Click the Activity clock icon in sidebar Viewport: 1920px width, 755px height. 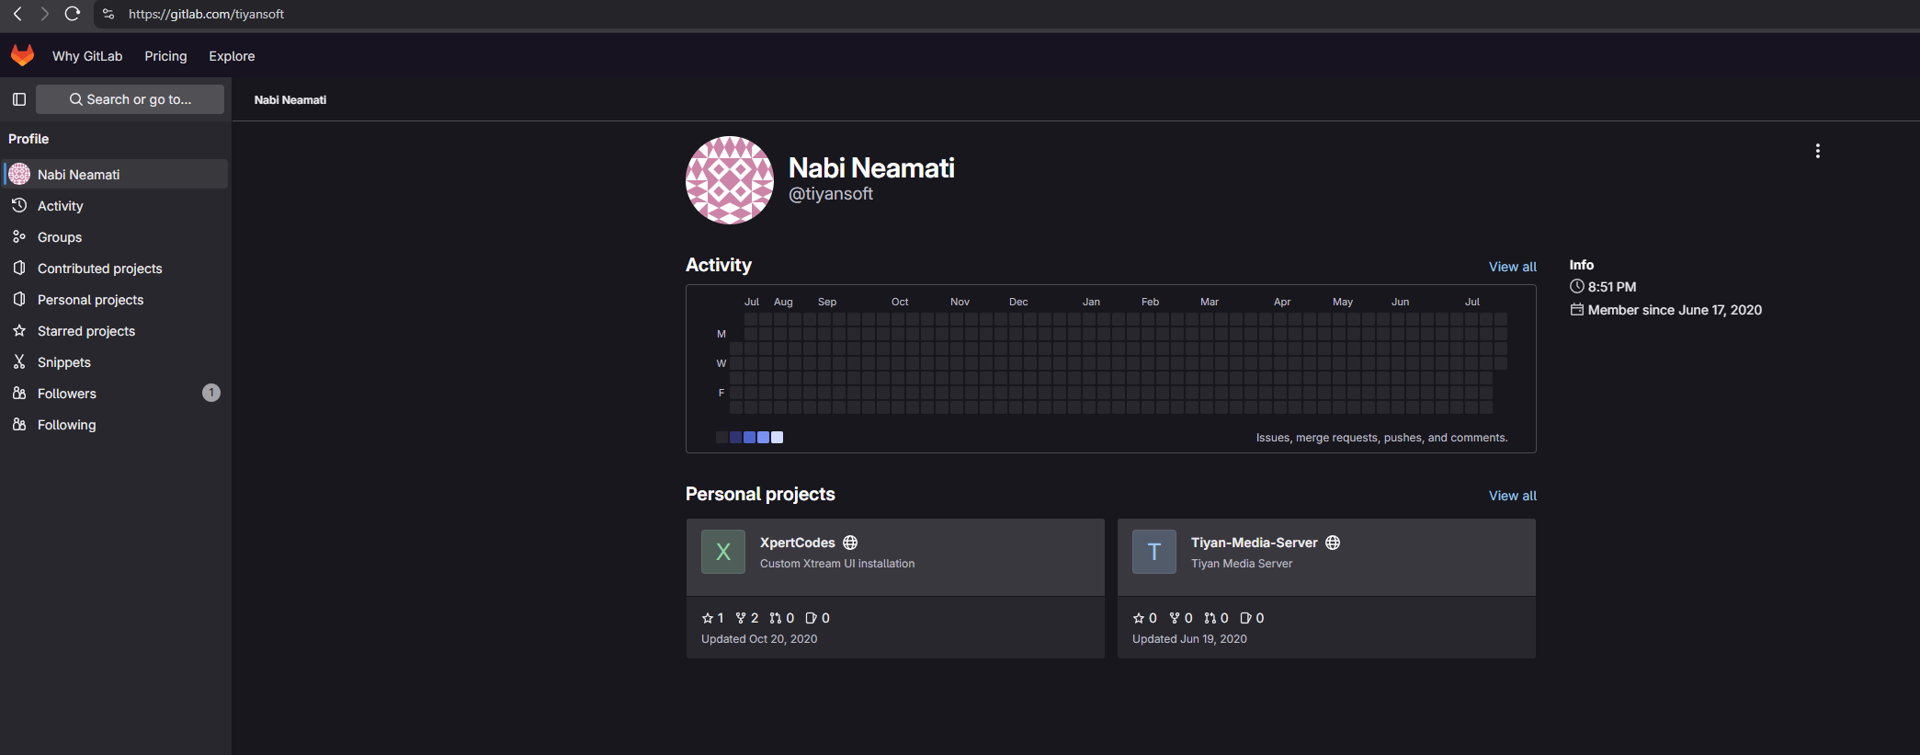click(19, 205)
